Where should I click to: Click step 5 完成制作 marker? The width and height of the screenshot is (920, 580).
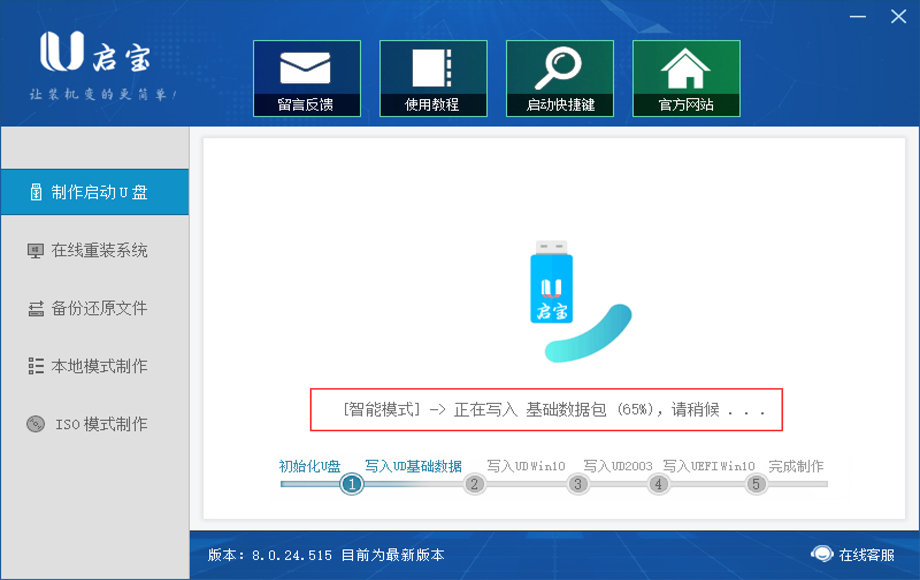(x=755, y=484)
